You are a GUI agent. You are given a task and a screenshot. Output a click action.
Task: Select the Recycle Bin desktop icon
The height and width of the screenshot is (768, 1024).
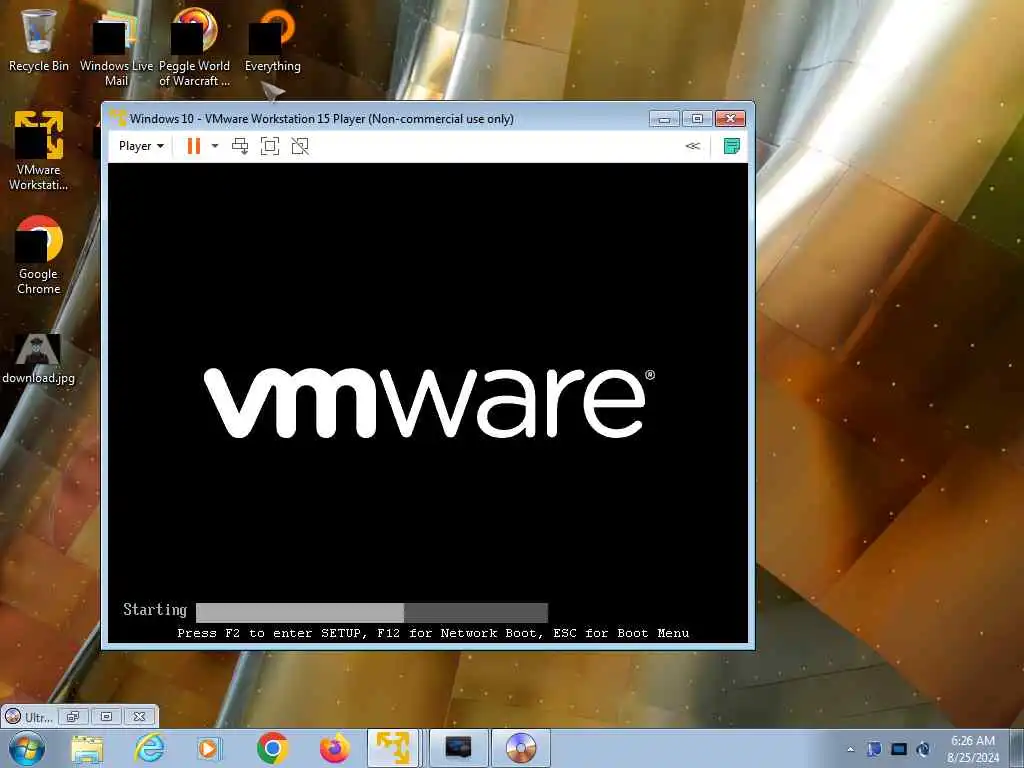39,42
